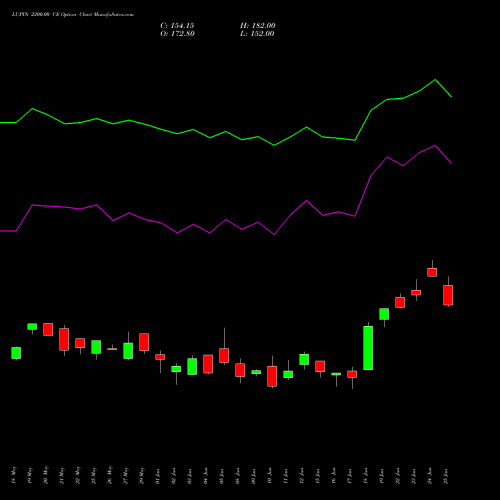The height and width of the screenshot is (500, 500).
Task: Click the 19 May date label
Action: [x=30, y=475]
